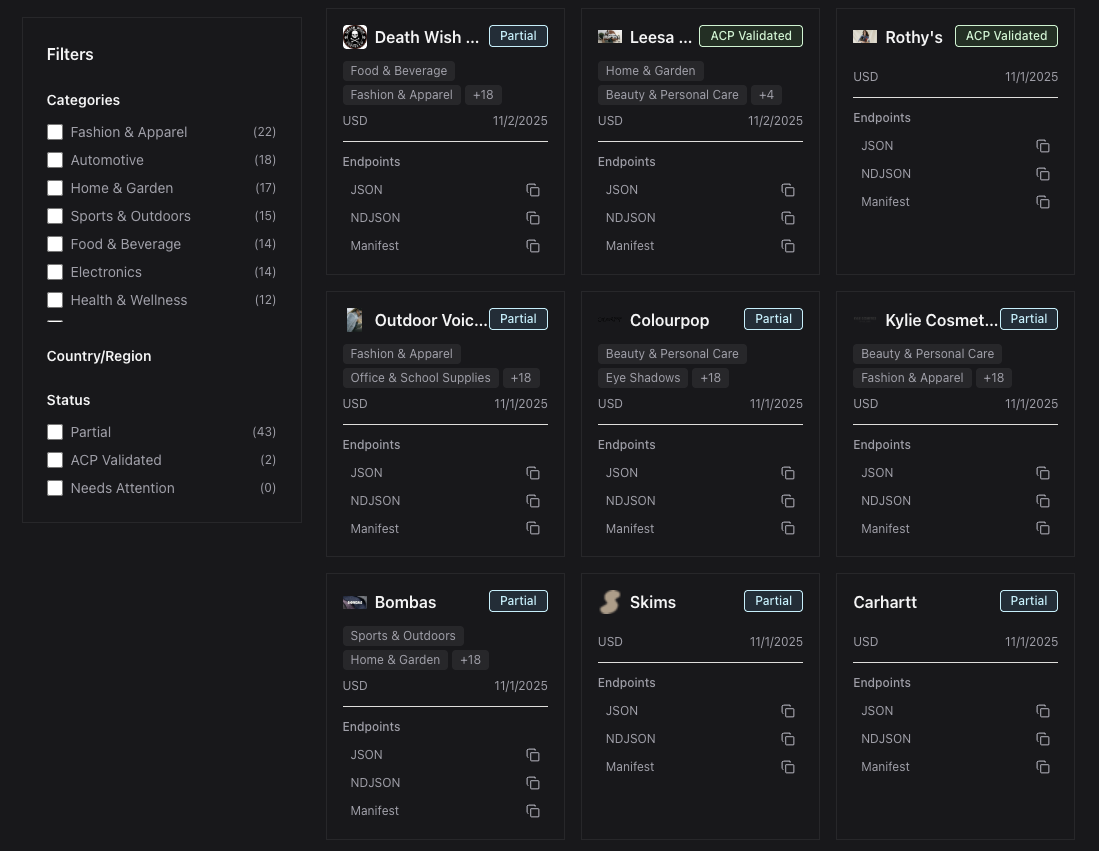The image size is (1099, 851).
Task: Copy the JSON endpoint on Outdoor Voices card
Action: tap(533, 473)
